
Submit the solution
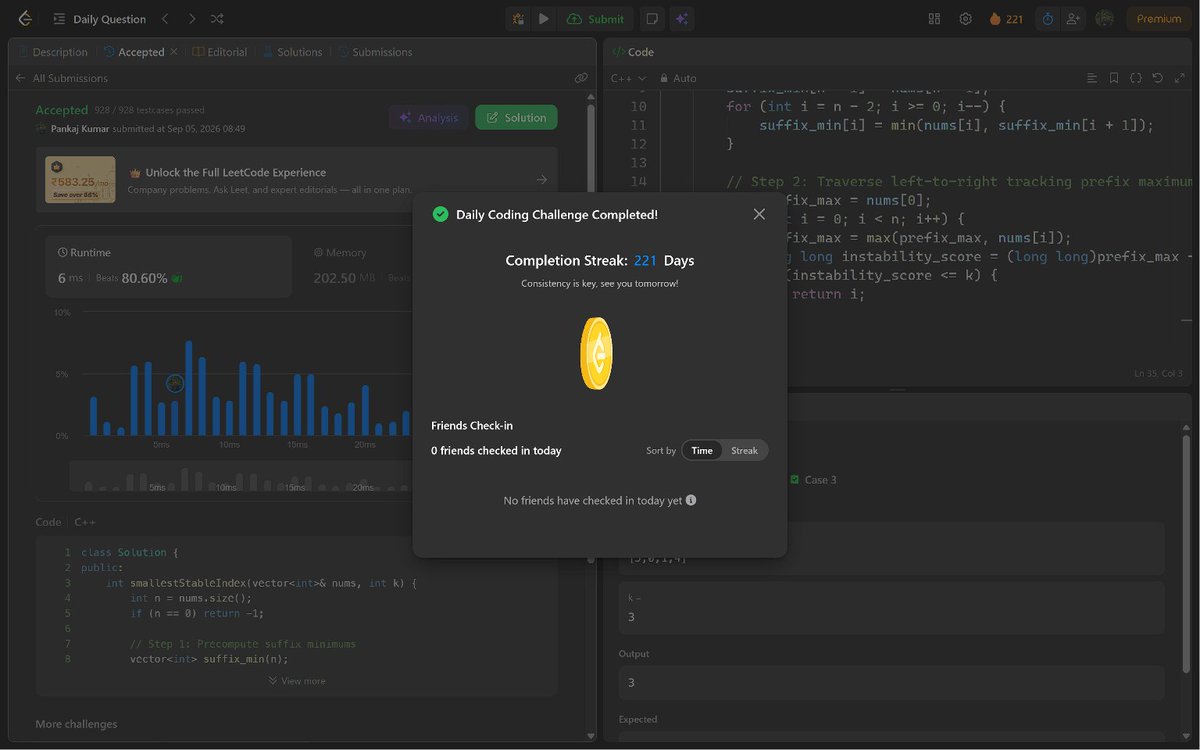[595, 19]
